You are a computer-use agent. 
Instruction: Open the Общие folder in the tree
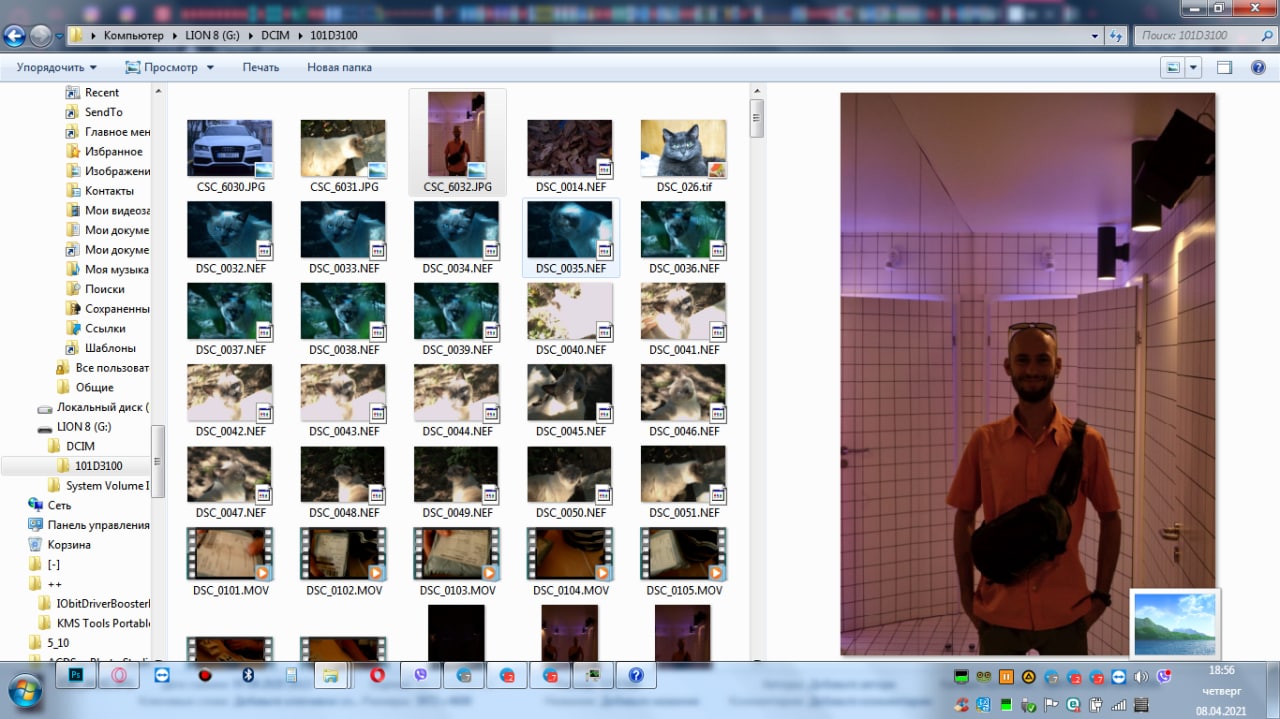[94, 387]
